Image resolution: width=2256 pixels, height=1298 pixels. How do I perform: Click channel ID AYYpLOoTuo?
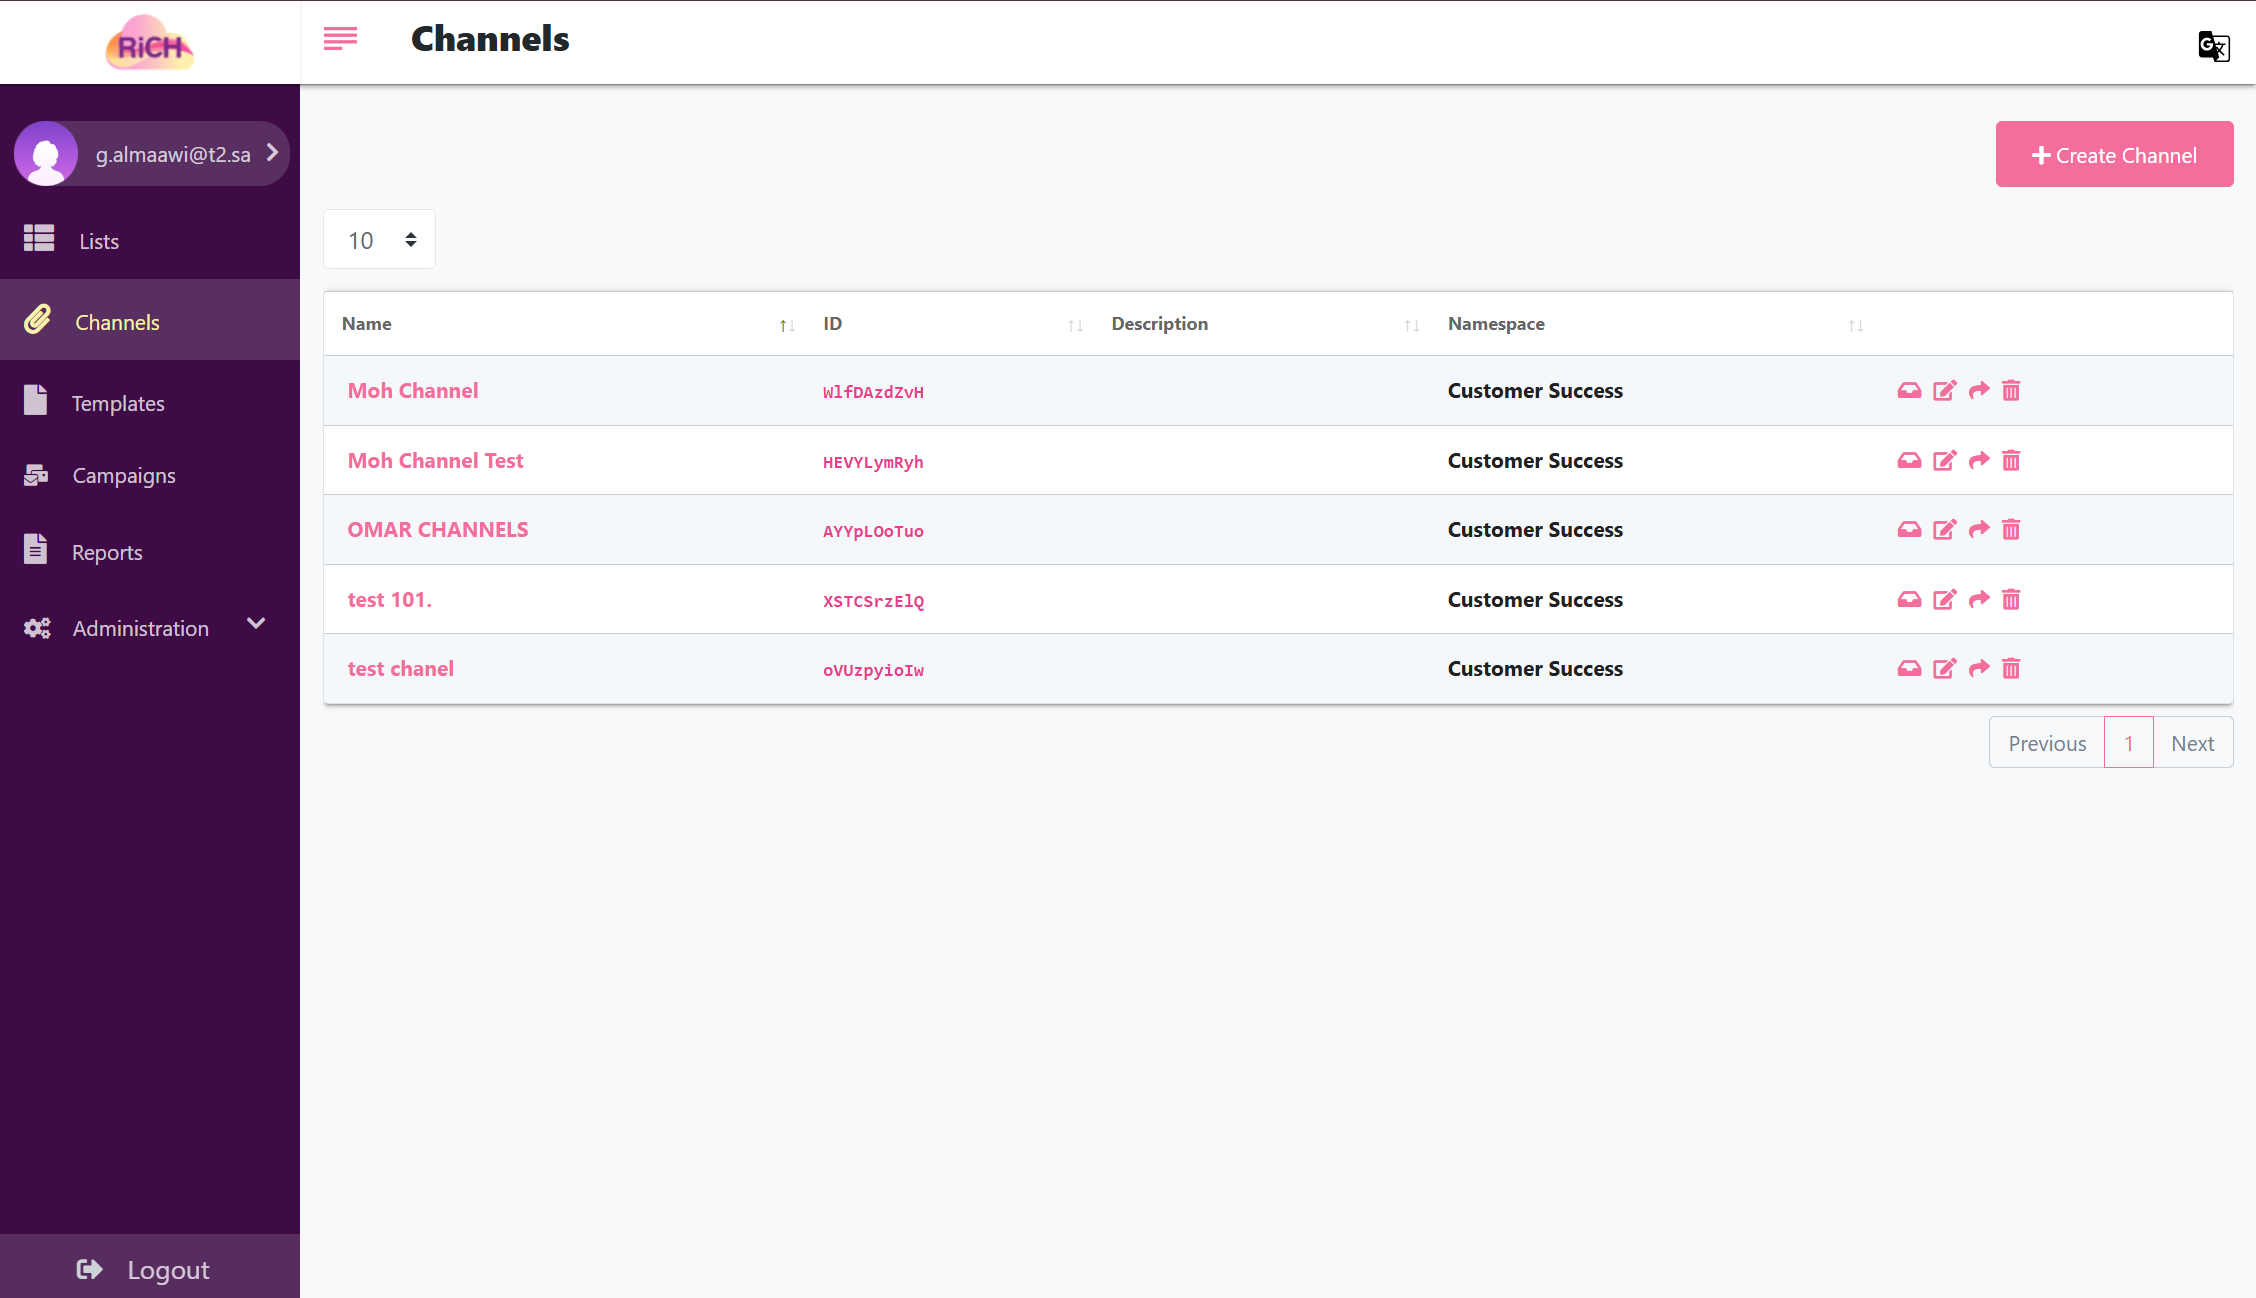pos(873,531)
